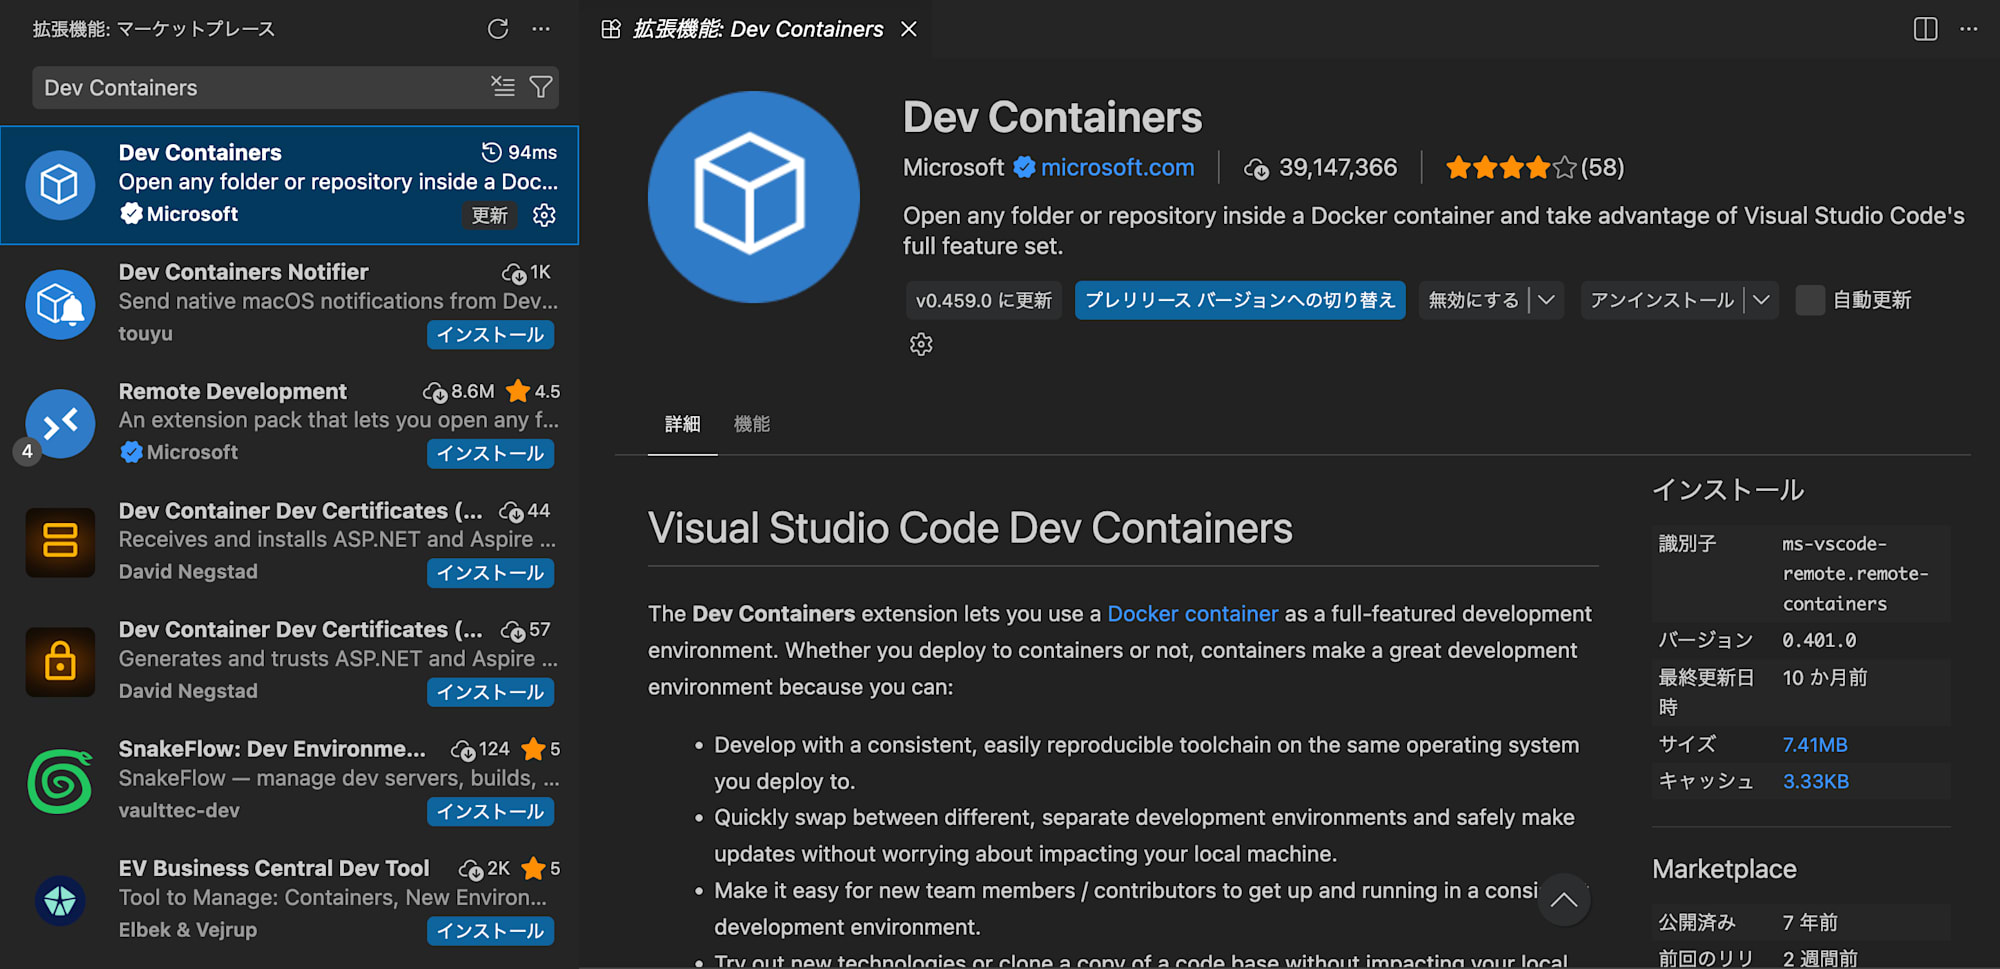Switch to the 機能 tab

tap(752, 424)
